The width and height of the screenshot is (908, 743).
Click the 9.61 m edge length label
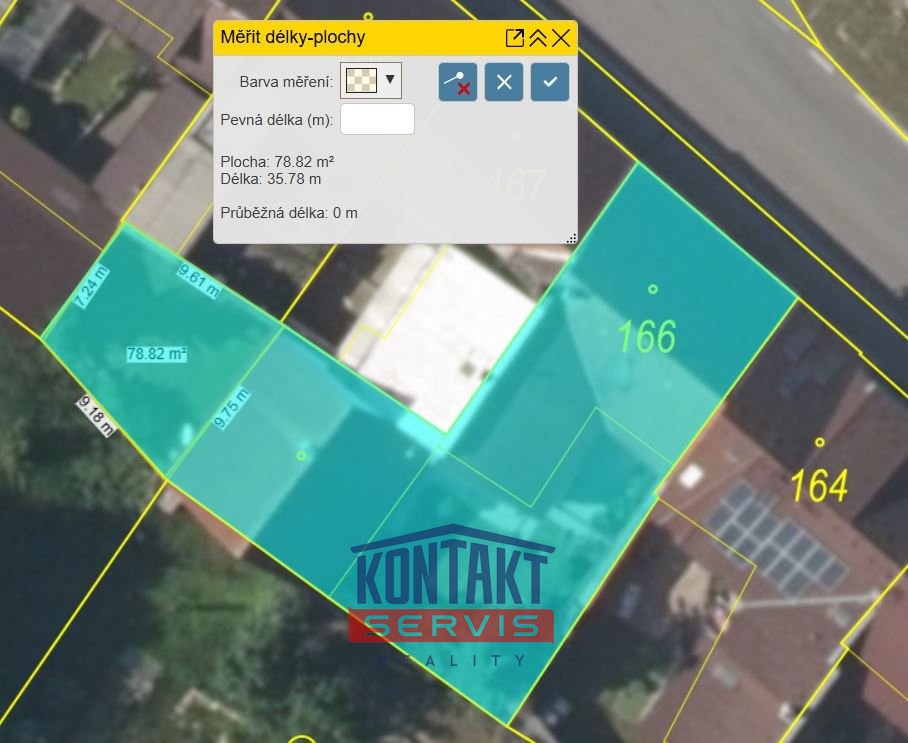click(x=198, y=281)
